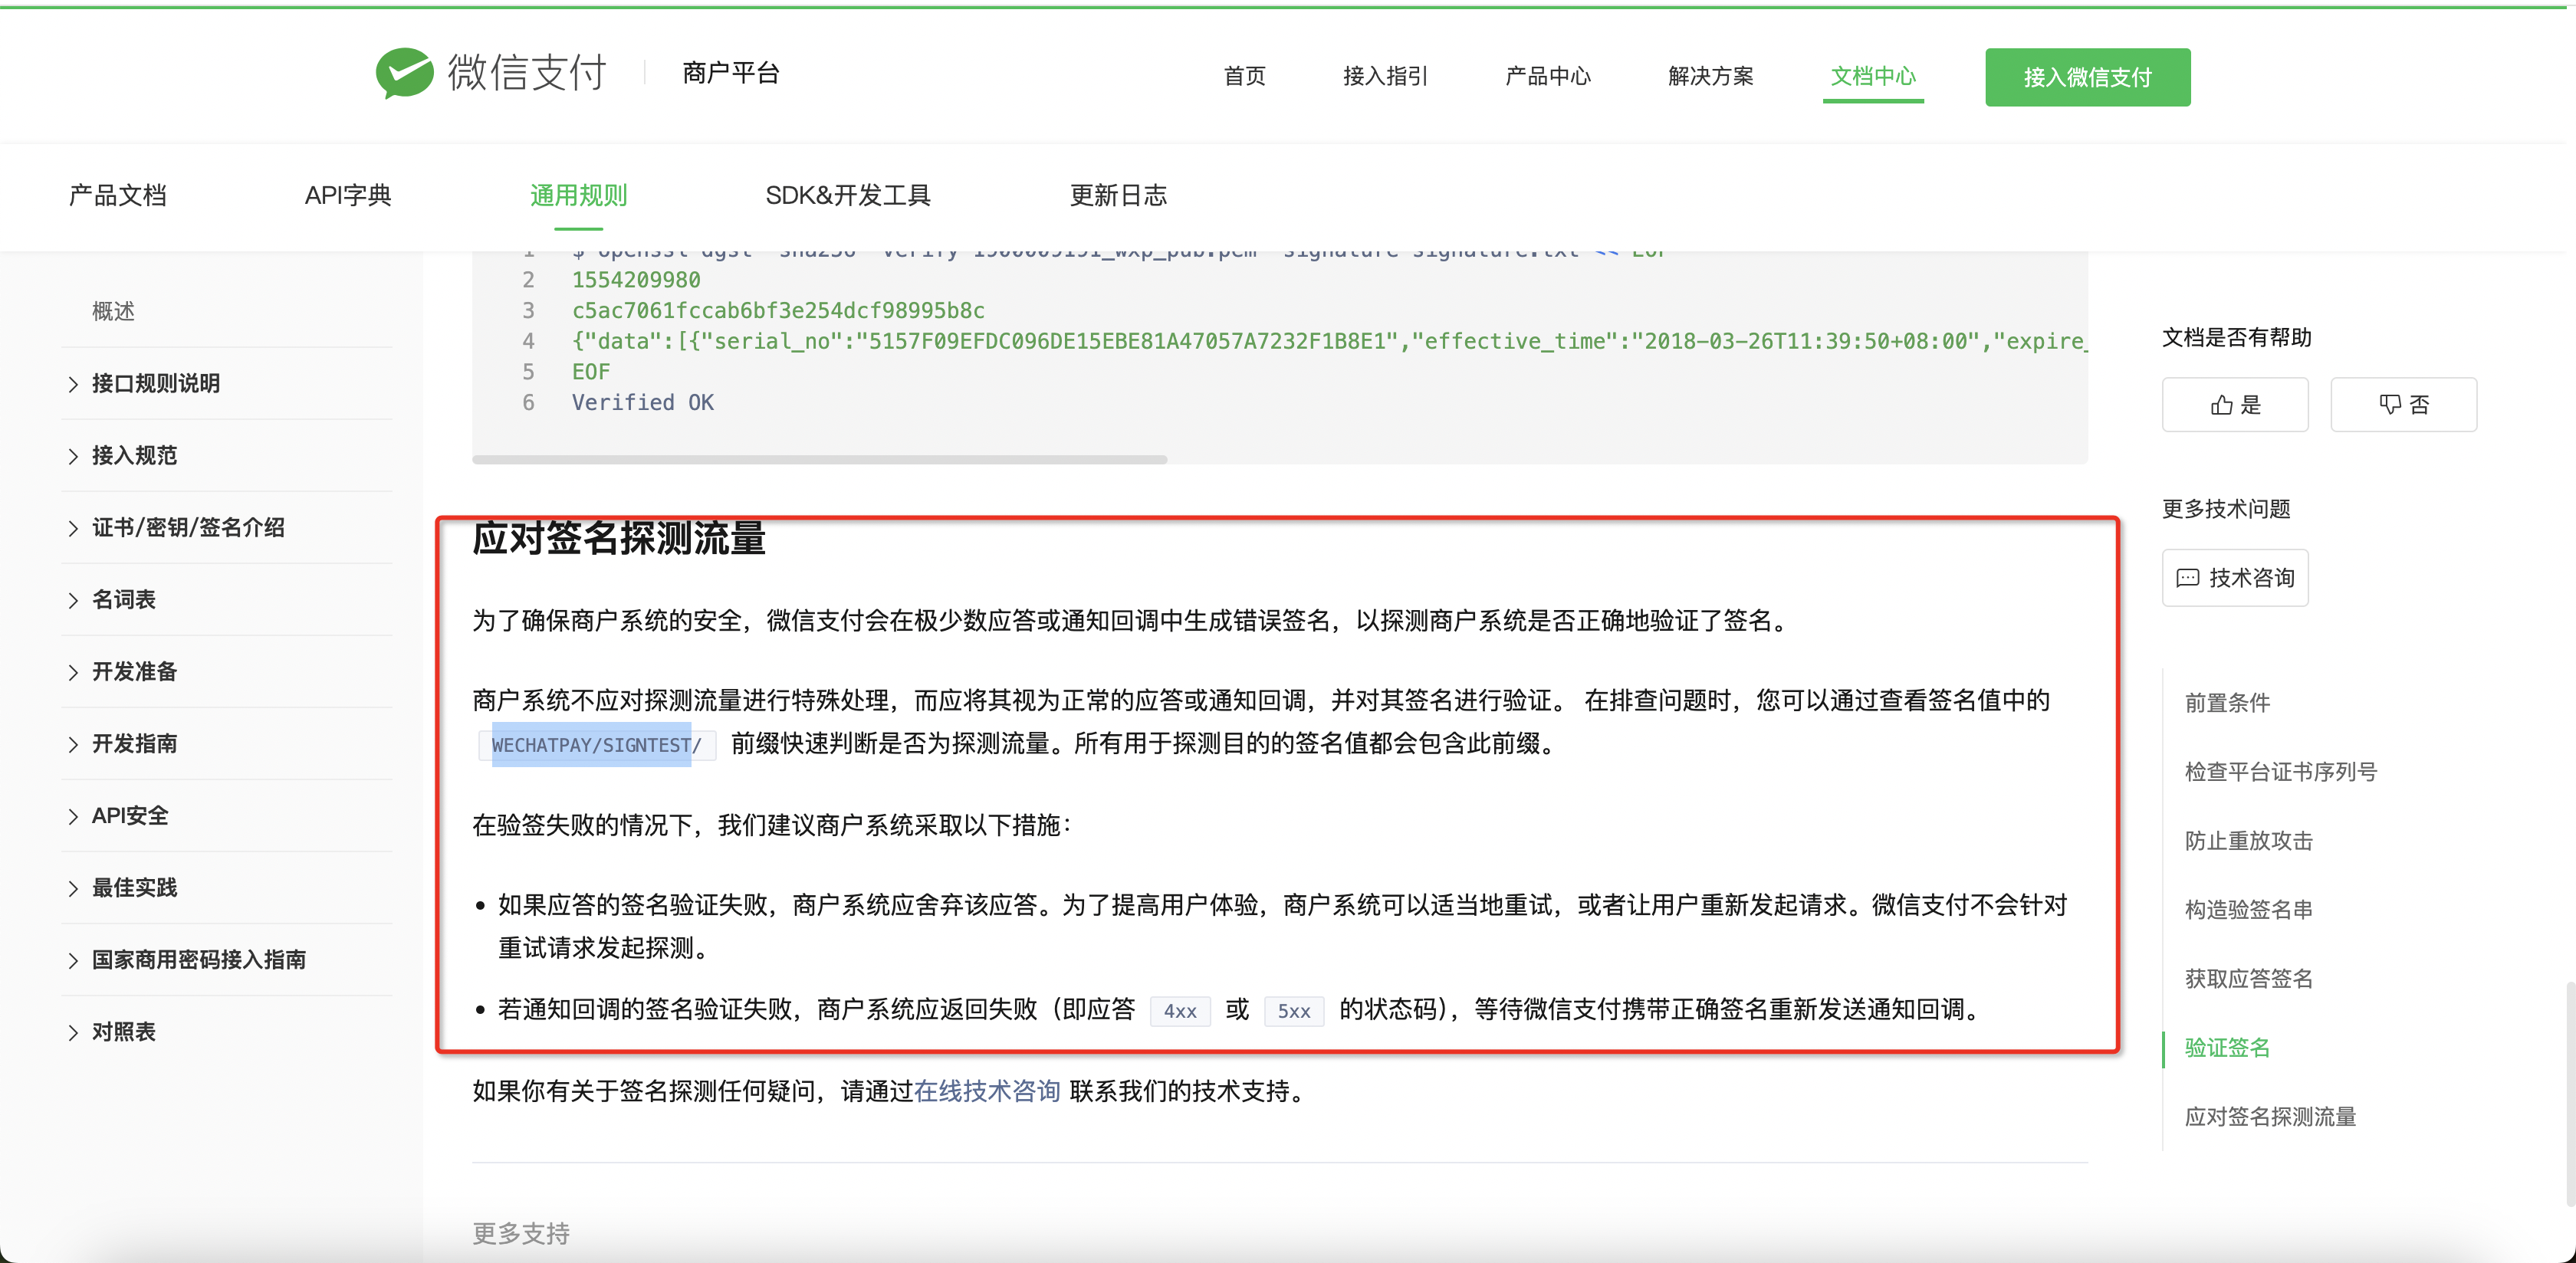Click the WECHATPAY/SIGNTEST/ inline code text
Screen dimensions: 2576x1263
(x=596, y=745)
